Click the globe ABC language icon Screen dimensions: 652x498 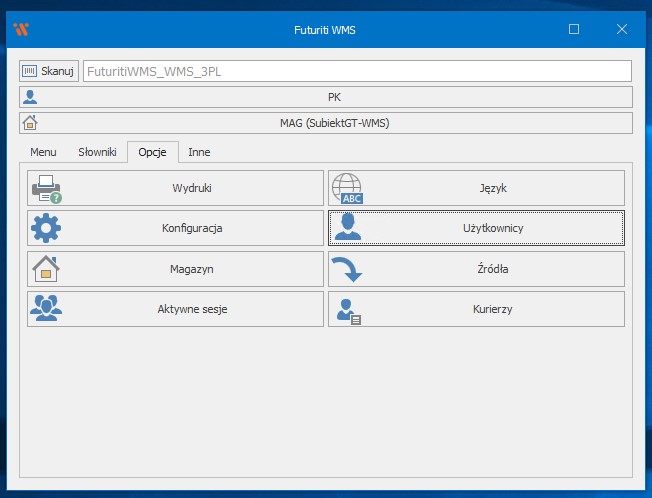[347, 188]
